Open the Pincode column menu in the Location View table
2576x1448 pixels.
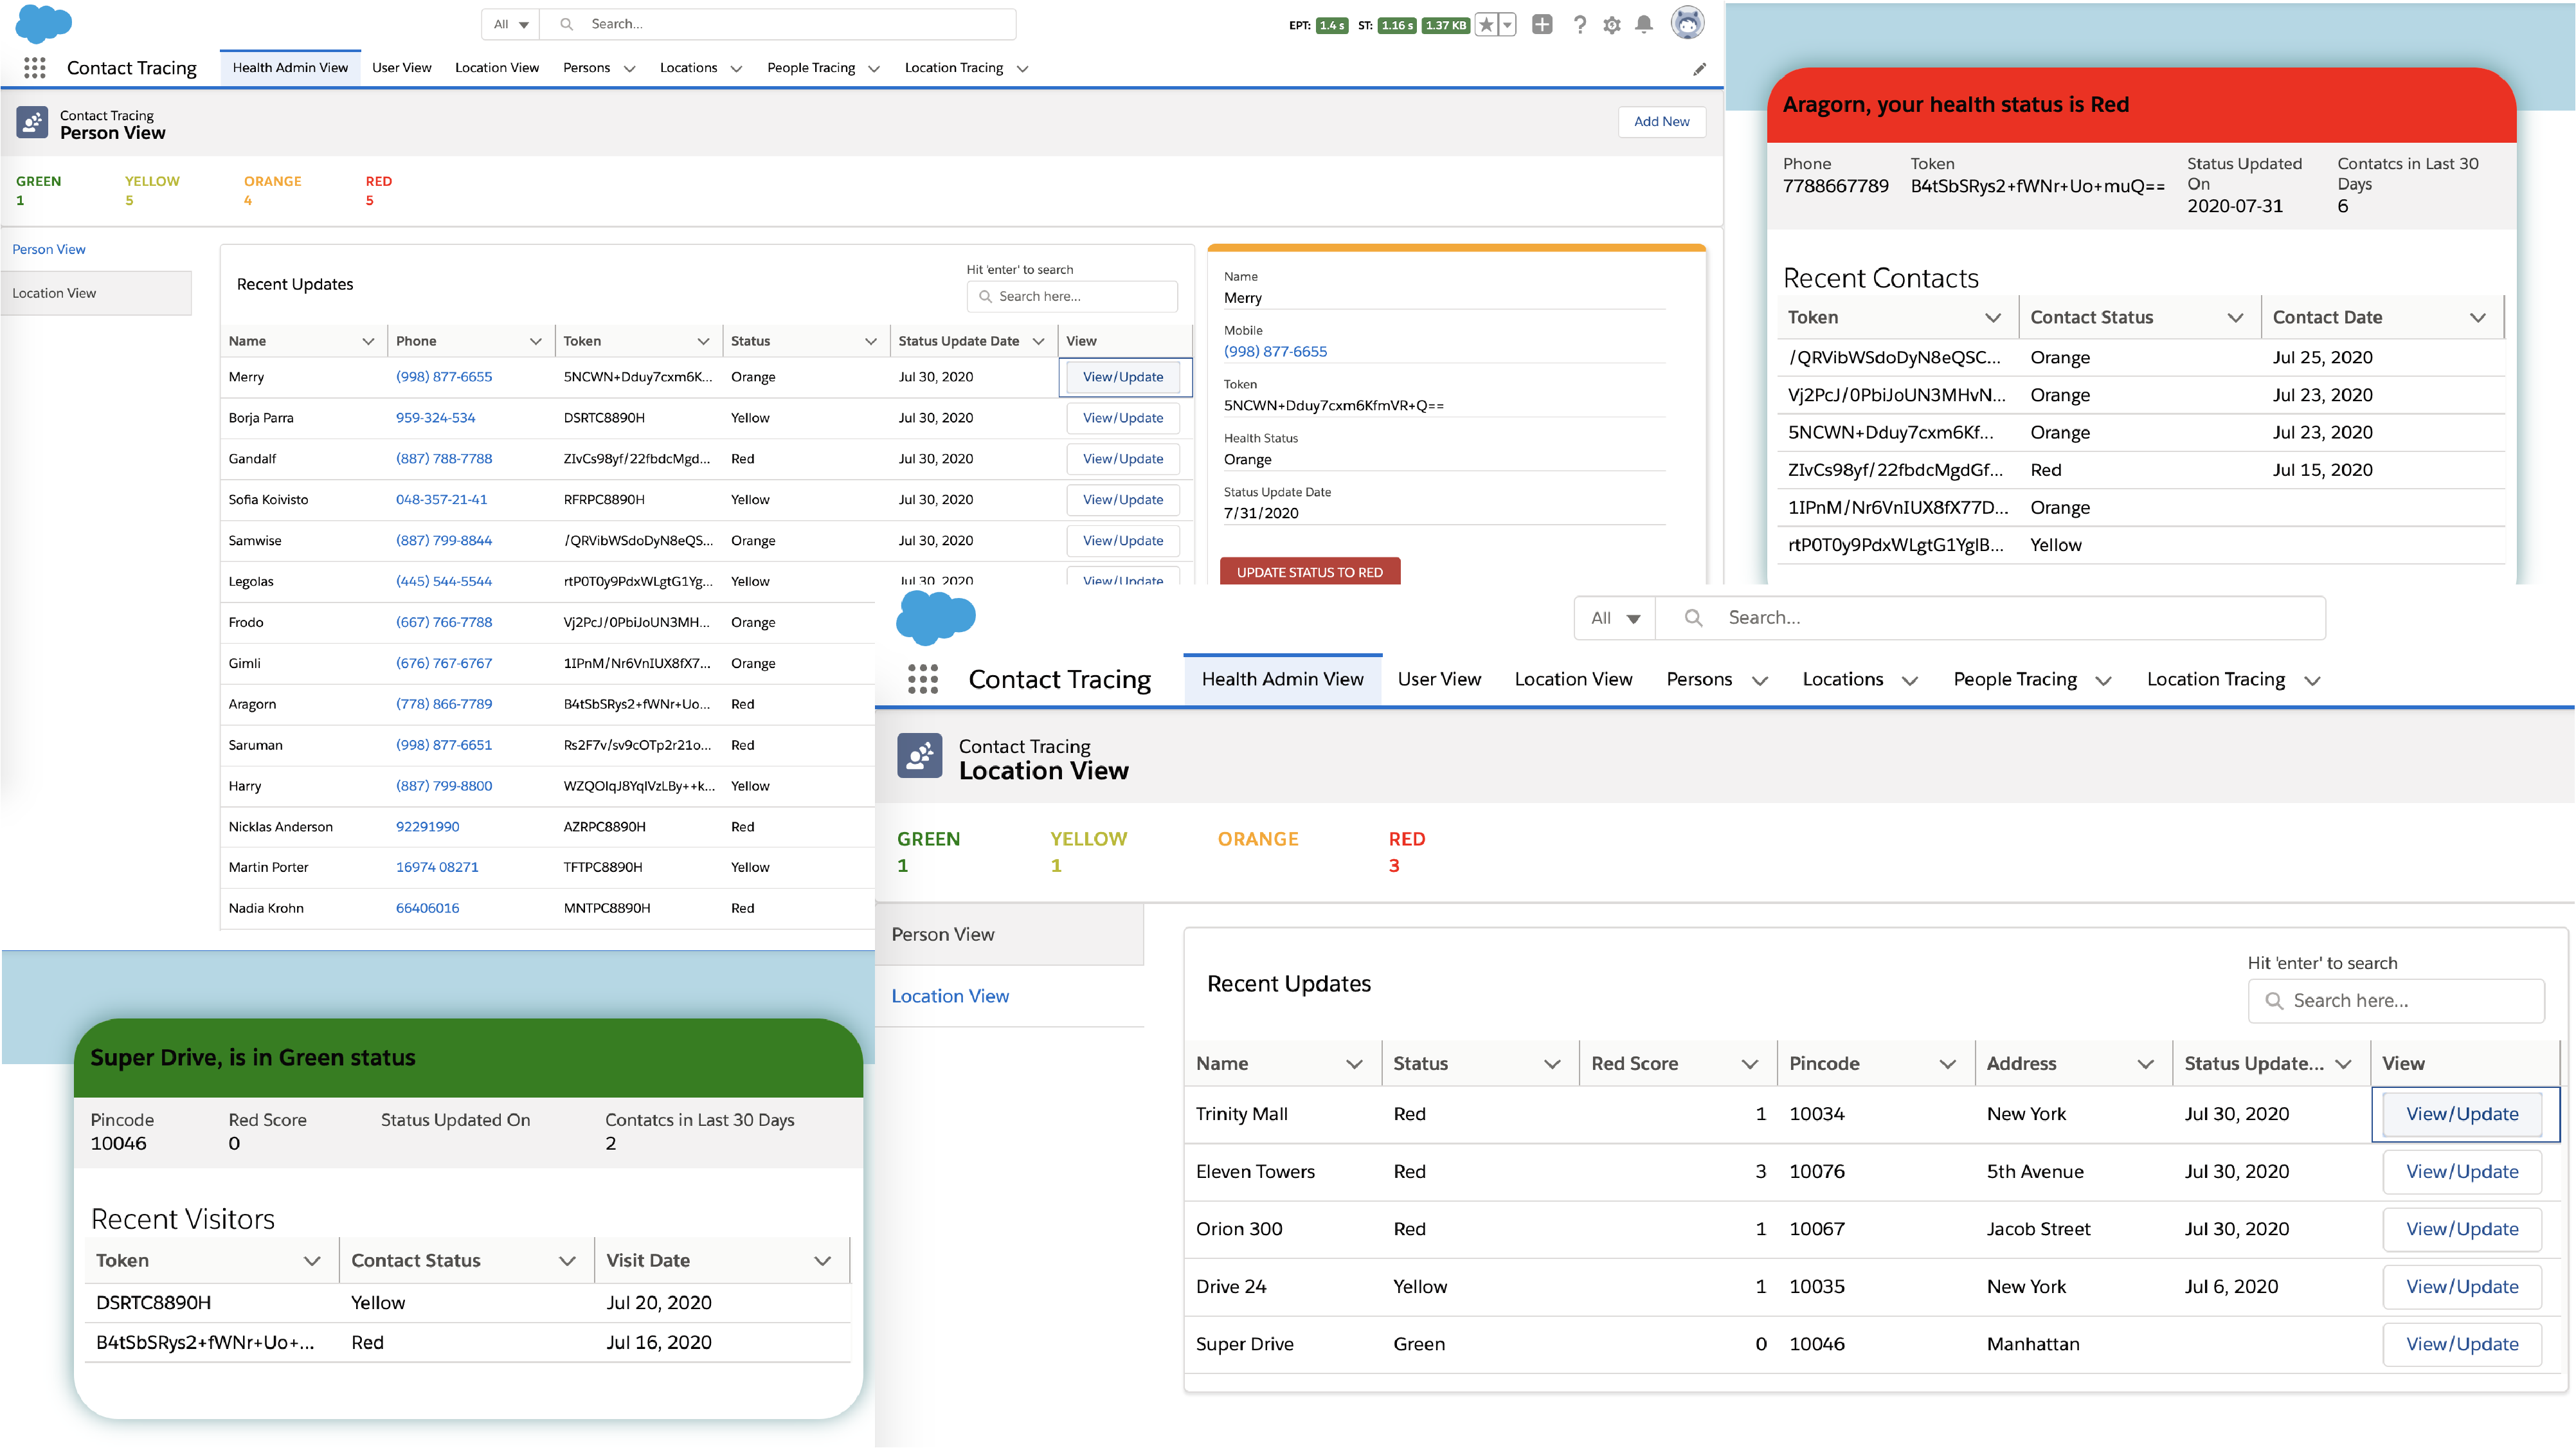click(1948, 1064)
